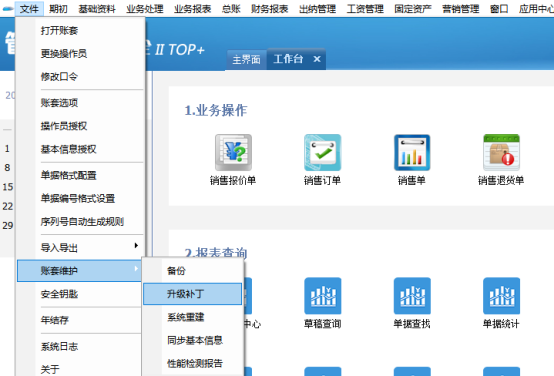
Task: Open the 单据查找 report icon
Action: [412, 296]
